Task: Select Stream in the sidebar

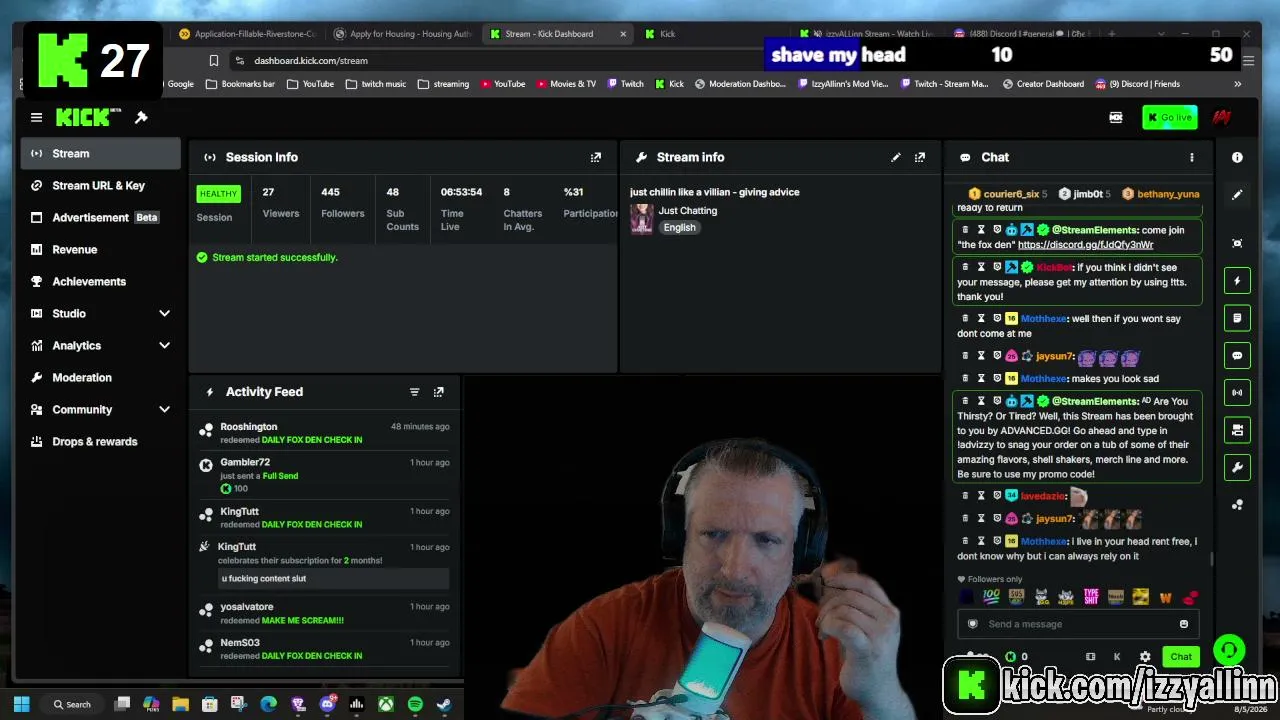Action: point(101,153)
